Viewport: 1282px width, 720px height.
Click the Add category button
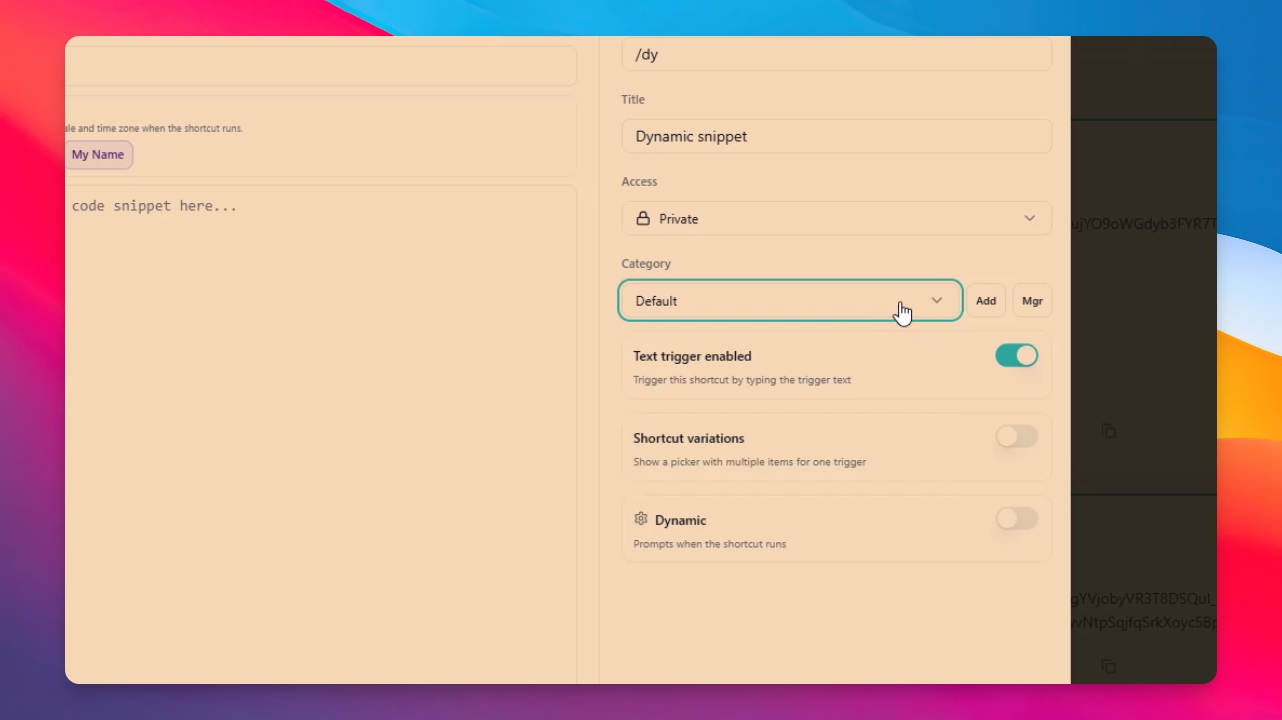986,300
